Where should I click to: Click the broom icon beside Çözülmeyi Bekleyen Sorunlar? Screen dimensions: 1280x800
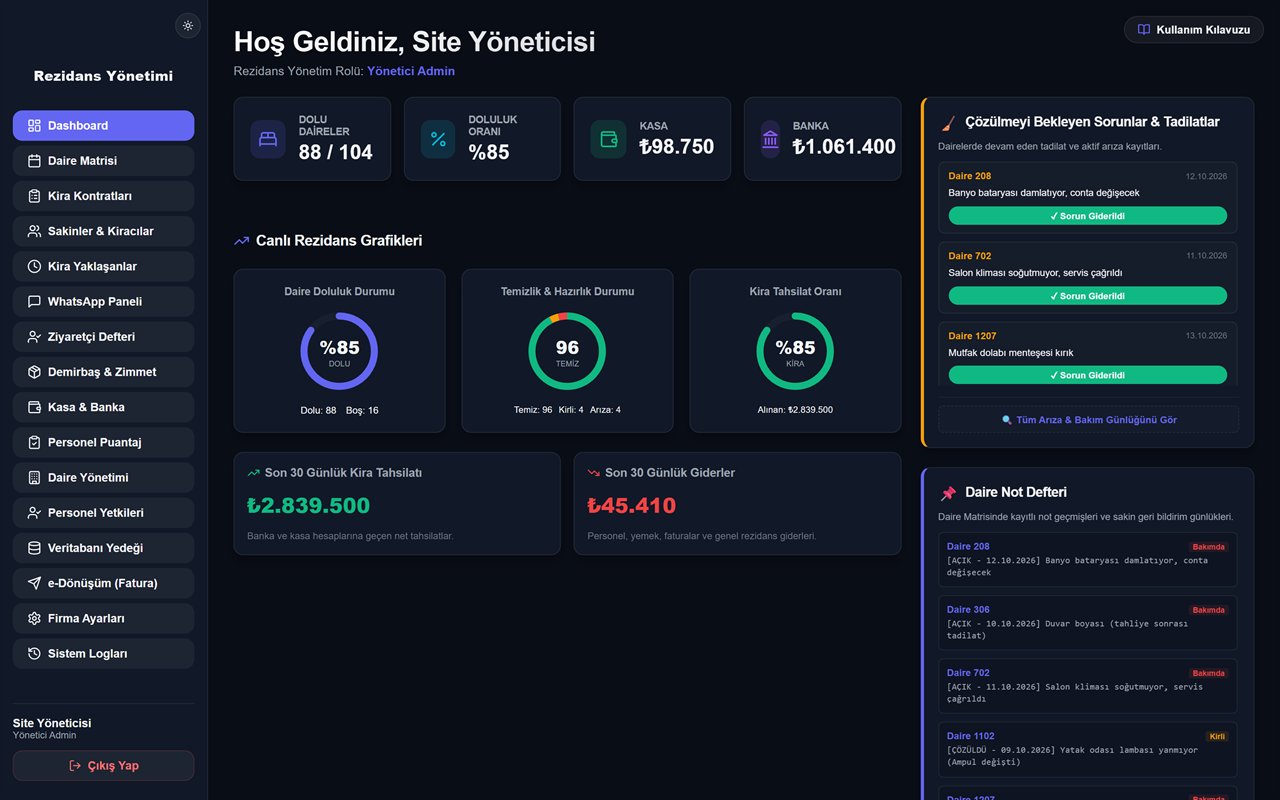pos(948,123)
